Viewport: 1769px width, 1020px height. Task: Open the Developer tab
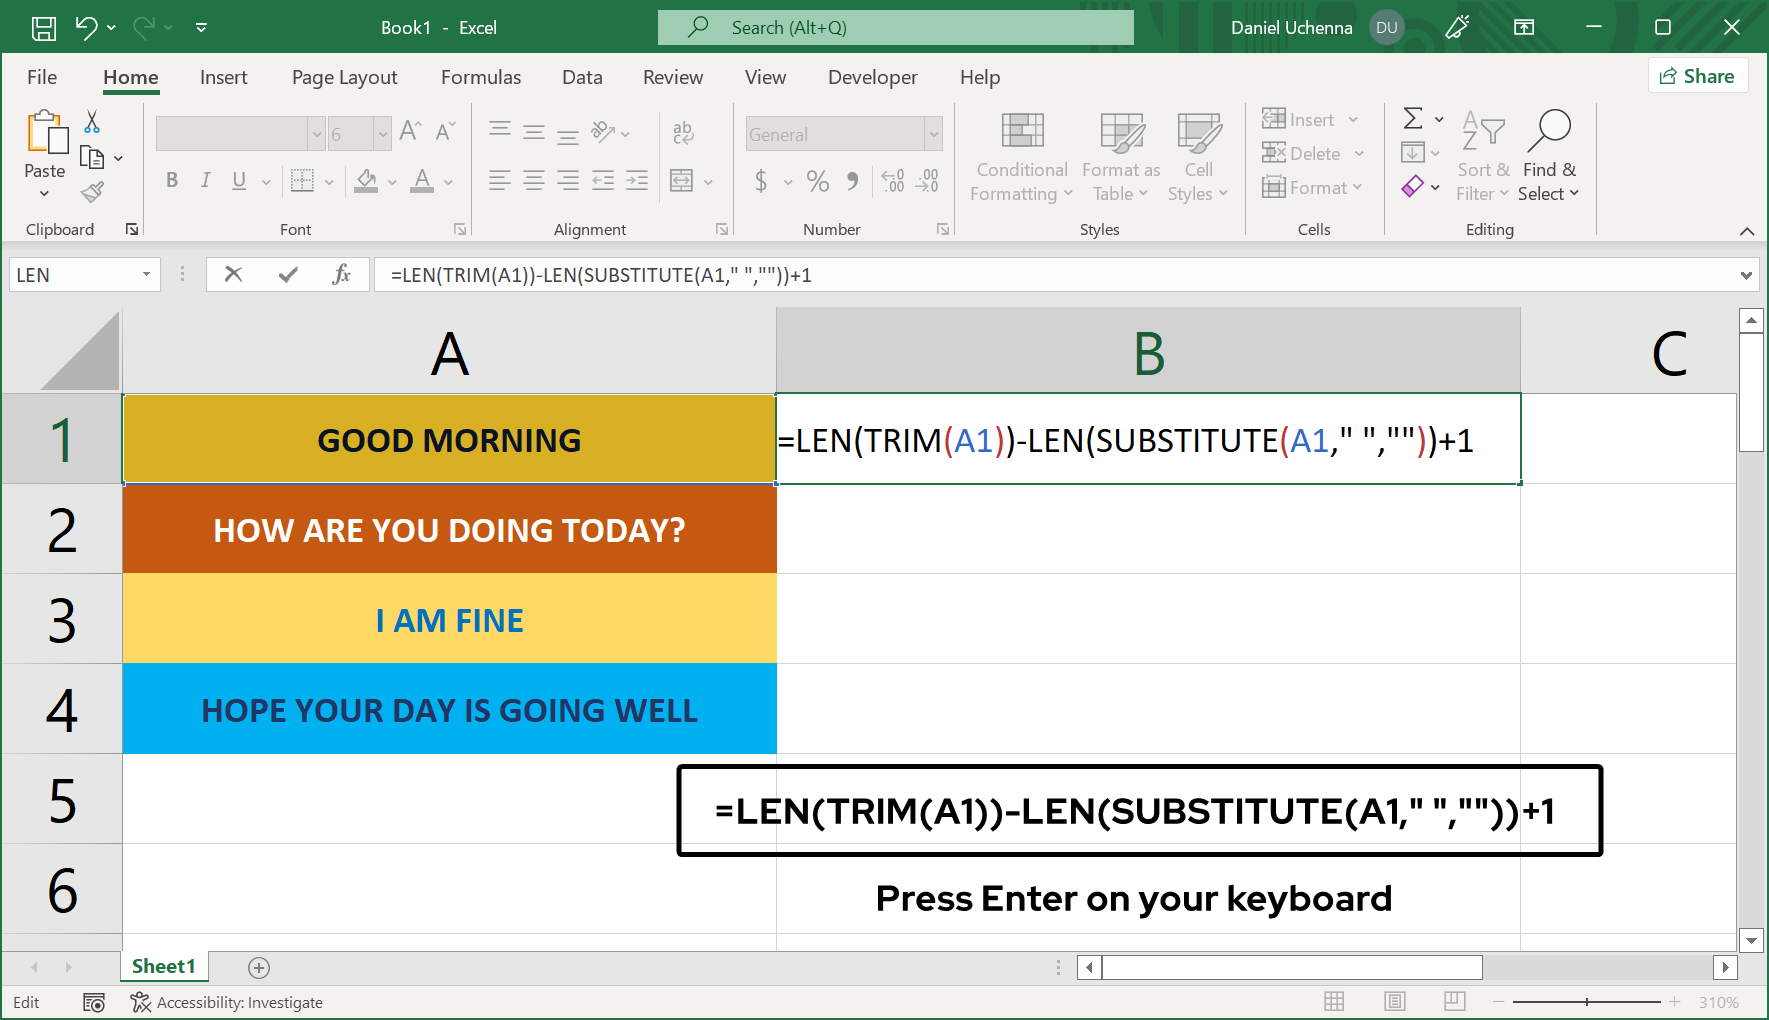click(x=871, y=77)
